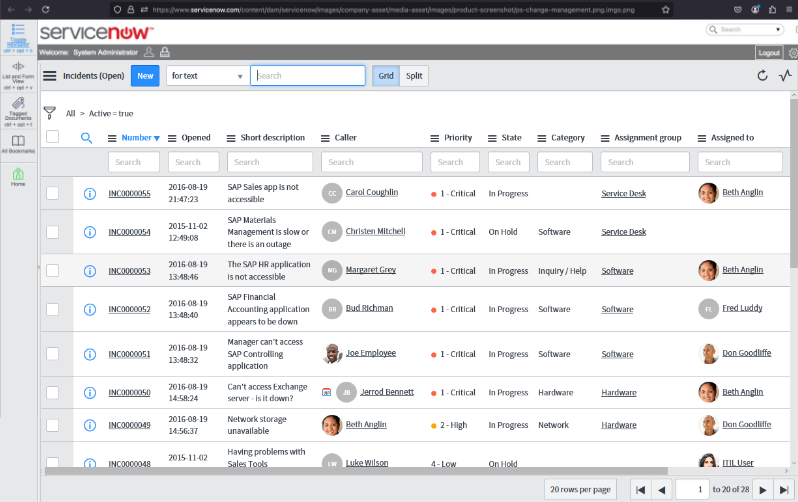Viewport: 798px width, 502px height.
Task: Open the Opened column options menu
Action: [x=172, y=138]
